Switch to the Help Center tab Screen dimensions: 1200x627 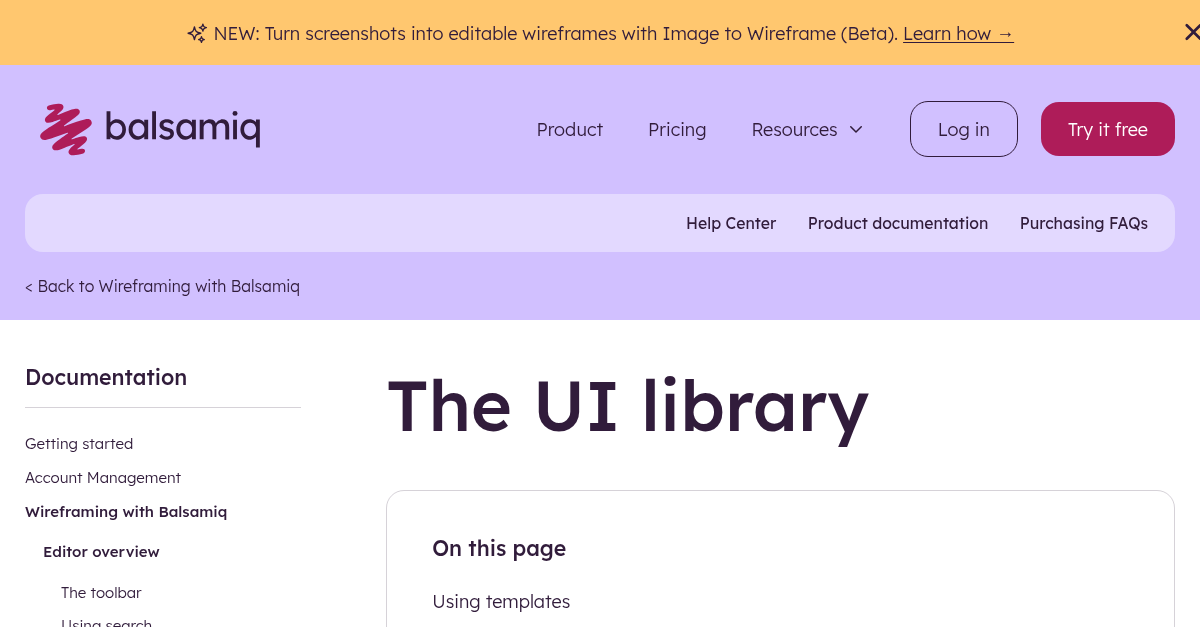click(x=731, y=223)
